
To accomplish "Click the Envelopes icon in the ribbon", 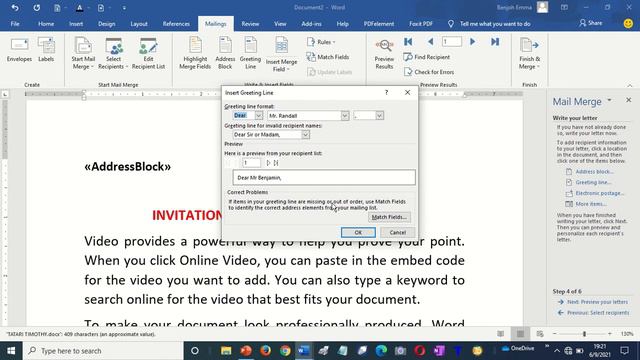I will click(19, 50).
